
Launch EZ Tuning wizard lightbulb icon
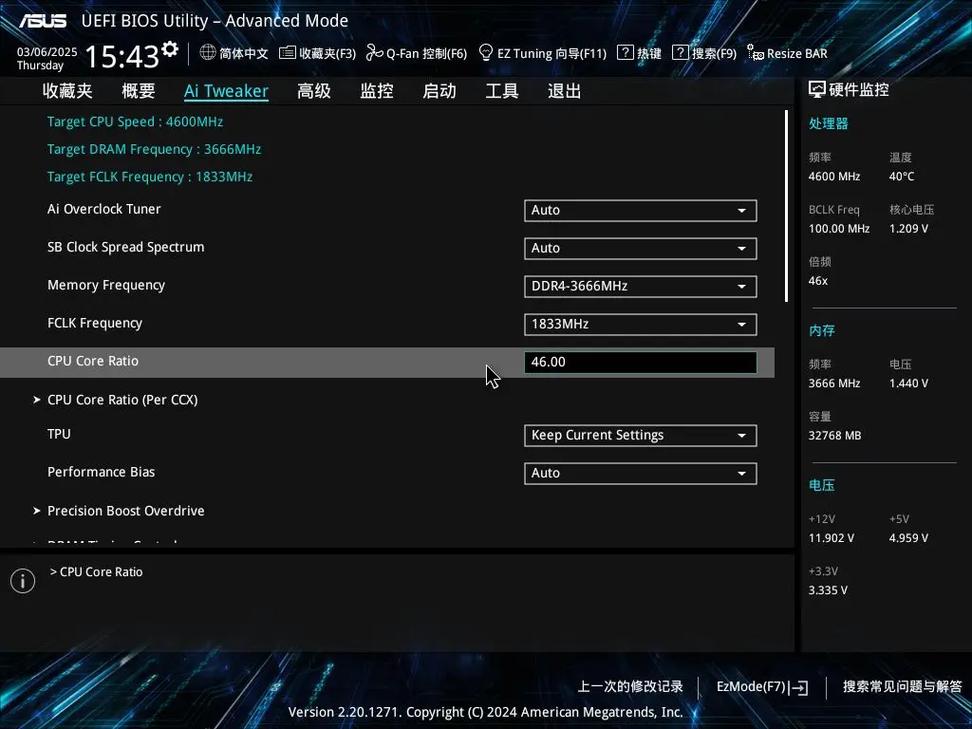tap(486, 53)
